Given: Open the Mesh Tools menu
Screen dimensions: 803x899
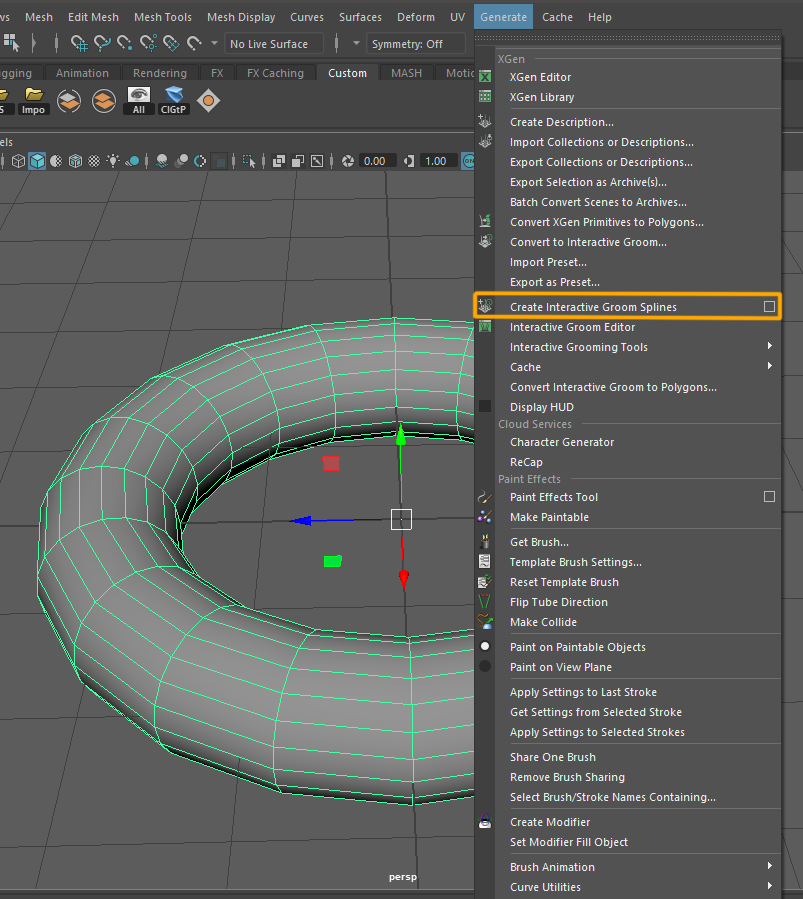Looking at the screenshot, I should click(x=162, y=17).
